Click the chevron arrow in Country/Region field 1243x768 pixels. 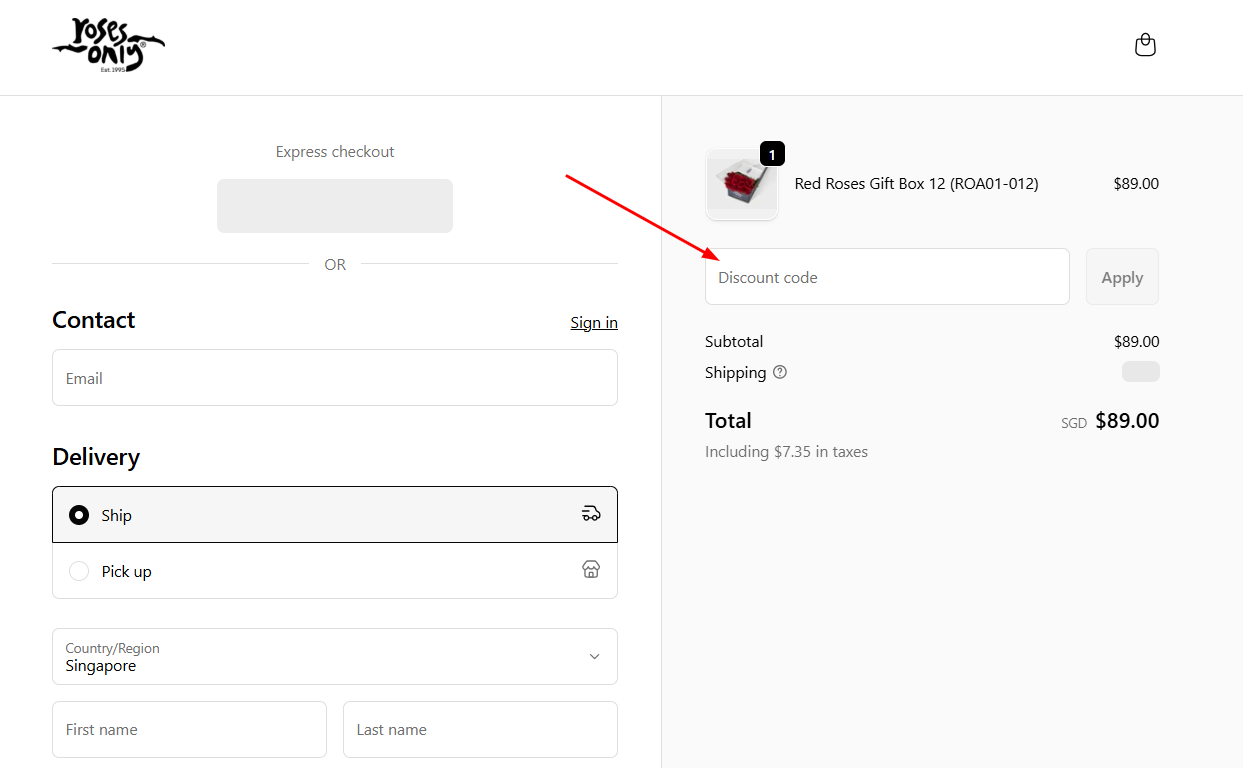pos(594,656)
